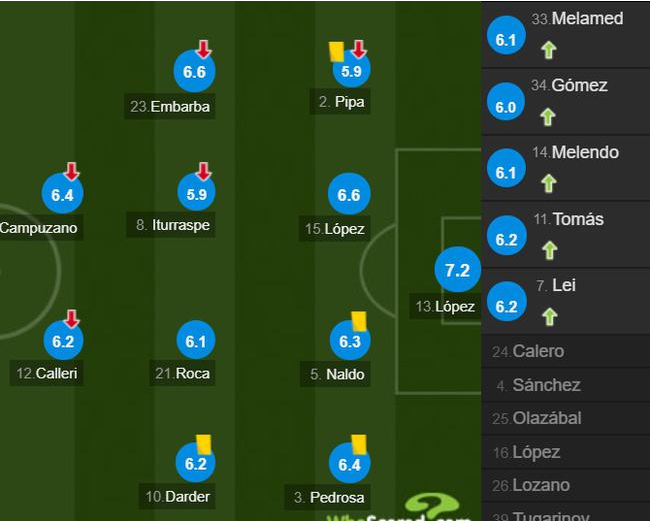Open Roca's 6.1 rating bubble
Viewport: 650px width, 521px height.
[196, 340]
